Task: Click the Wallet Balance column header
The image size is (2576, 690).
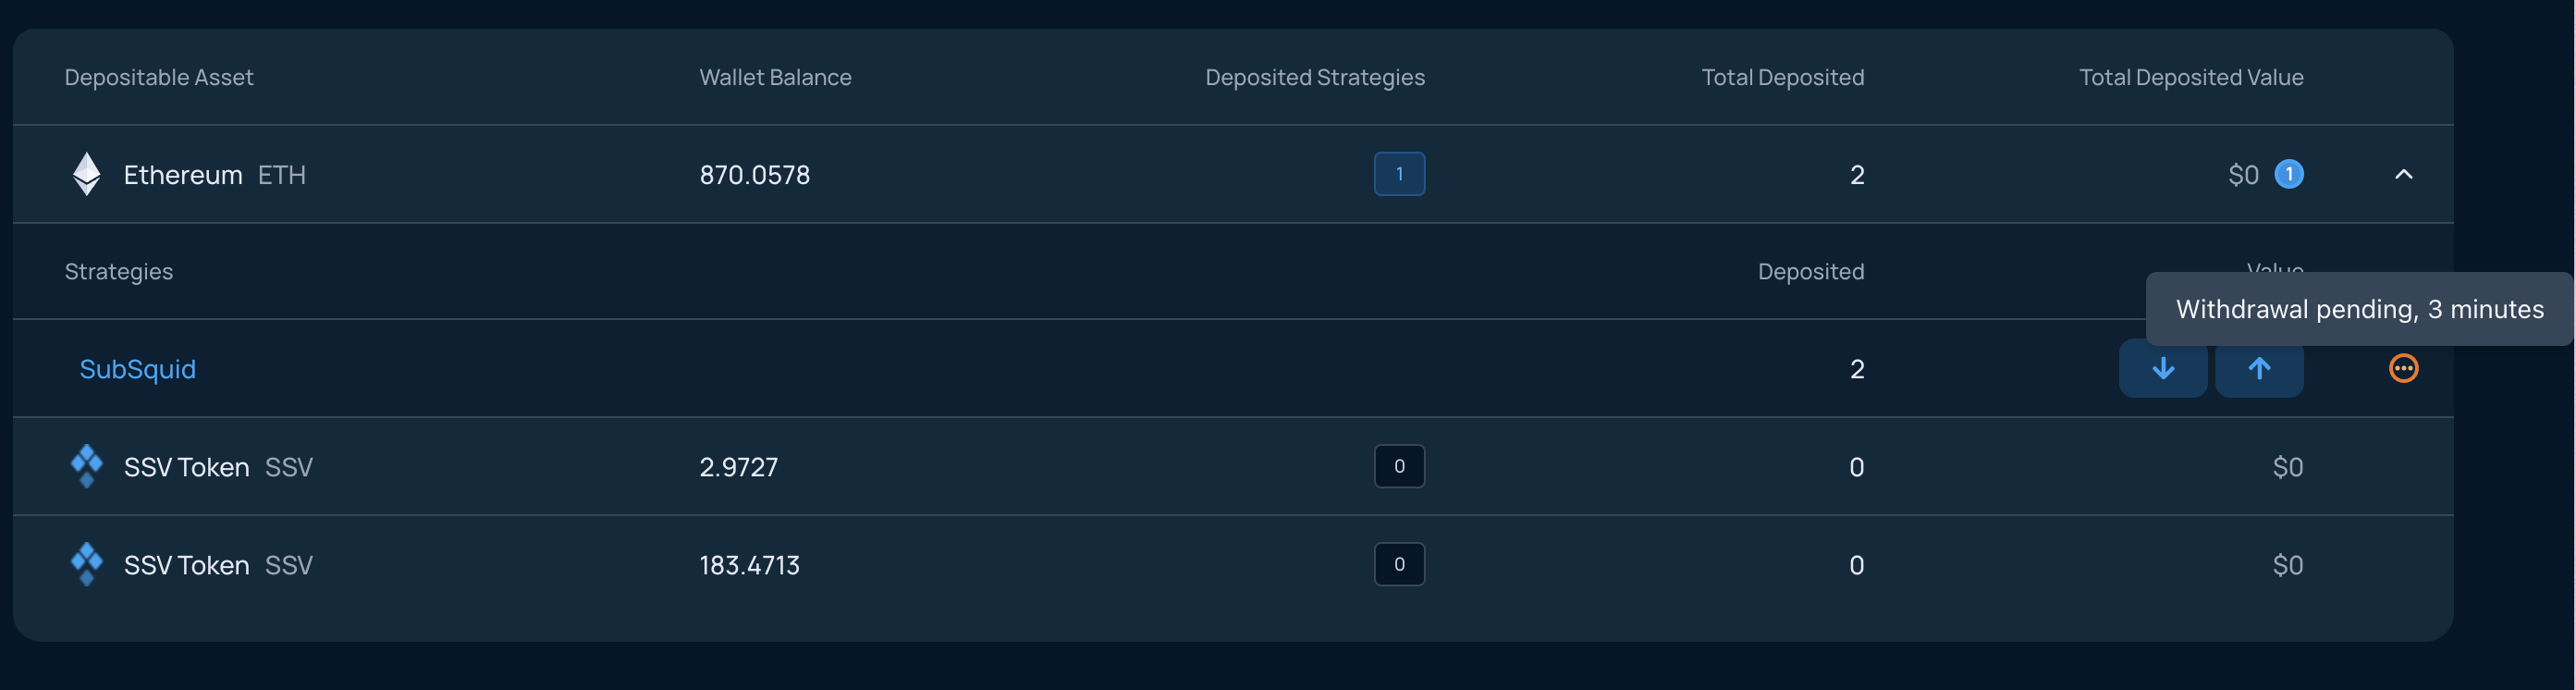Action: click(x=775, y=77)
